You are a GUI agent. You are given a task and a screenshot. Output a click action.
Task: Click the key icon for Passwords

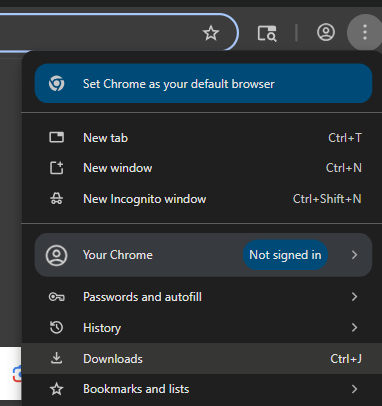[56, 297]
